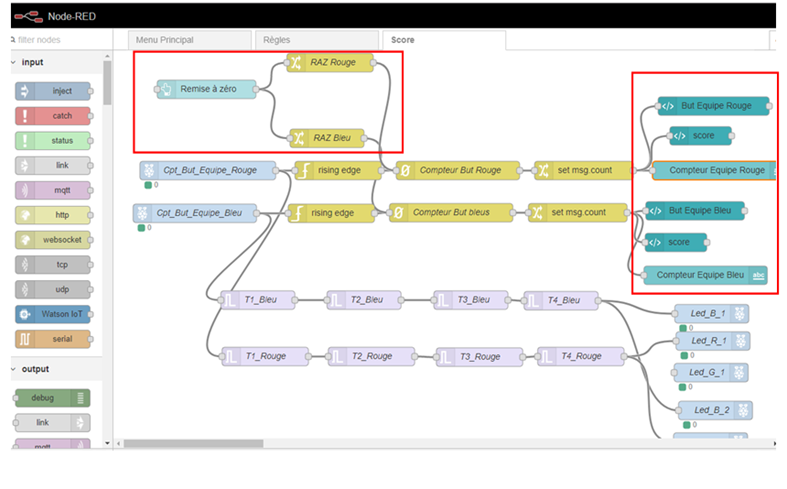The height and width of the screenshot is (489, 787).
Task: Click the filter nodes search field
Action: click(60, 40)
